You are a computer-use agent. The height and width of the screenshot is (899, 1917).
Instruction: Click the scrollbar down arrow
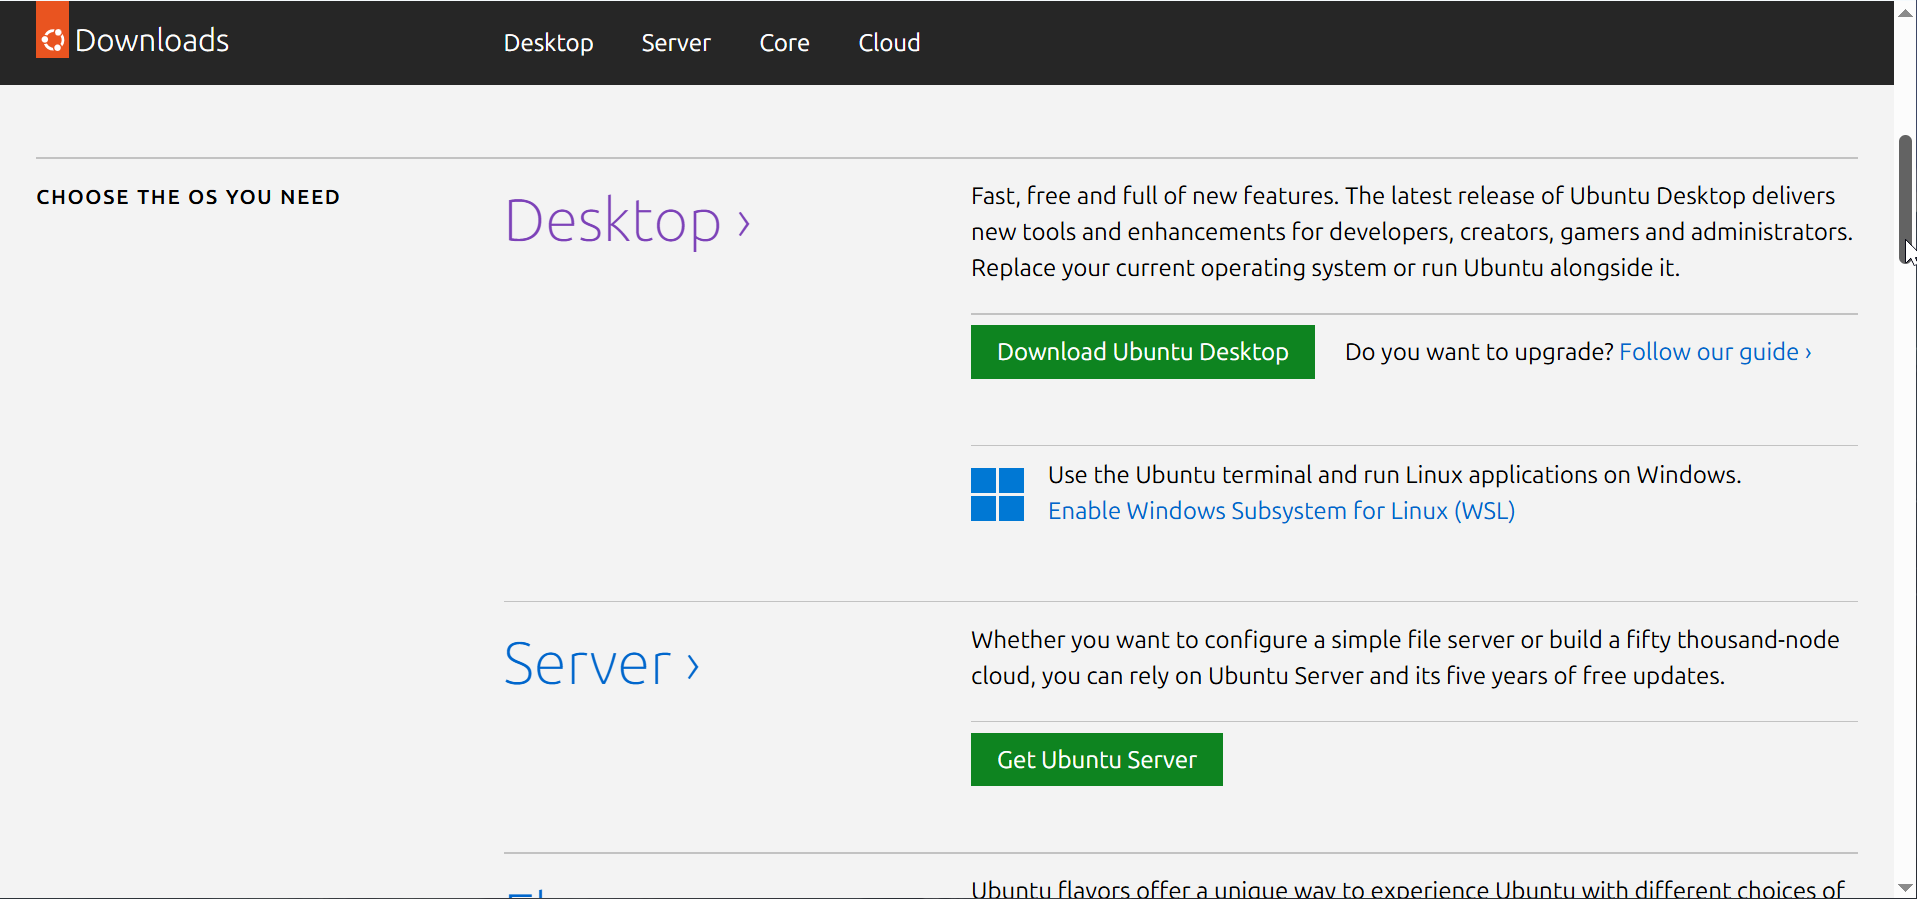[x=1906, y=887]
